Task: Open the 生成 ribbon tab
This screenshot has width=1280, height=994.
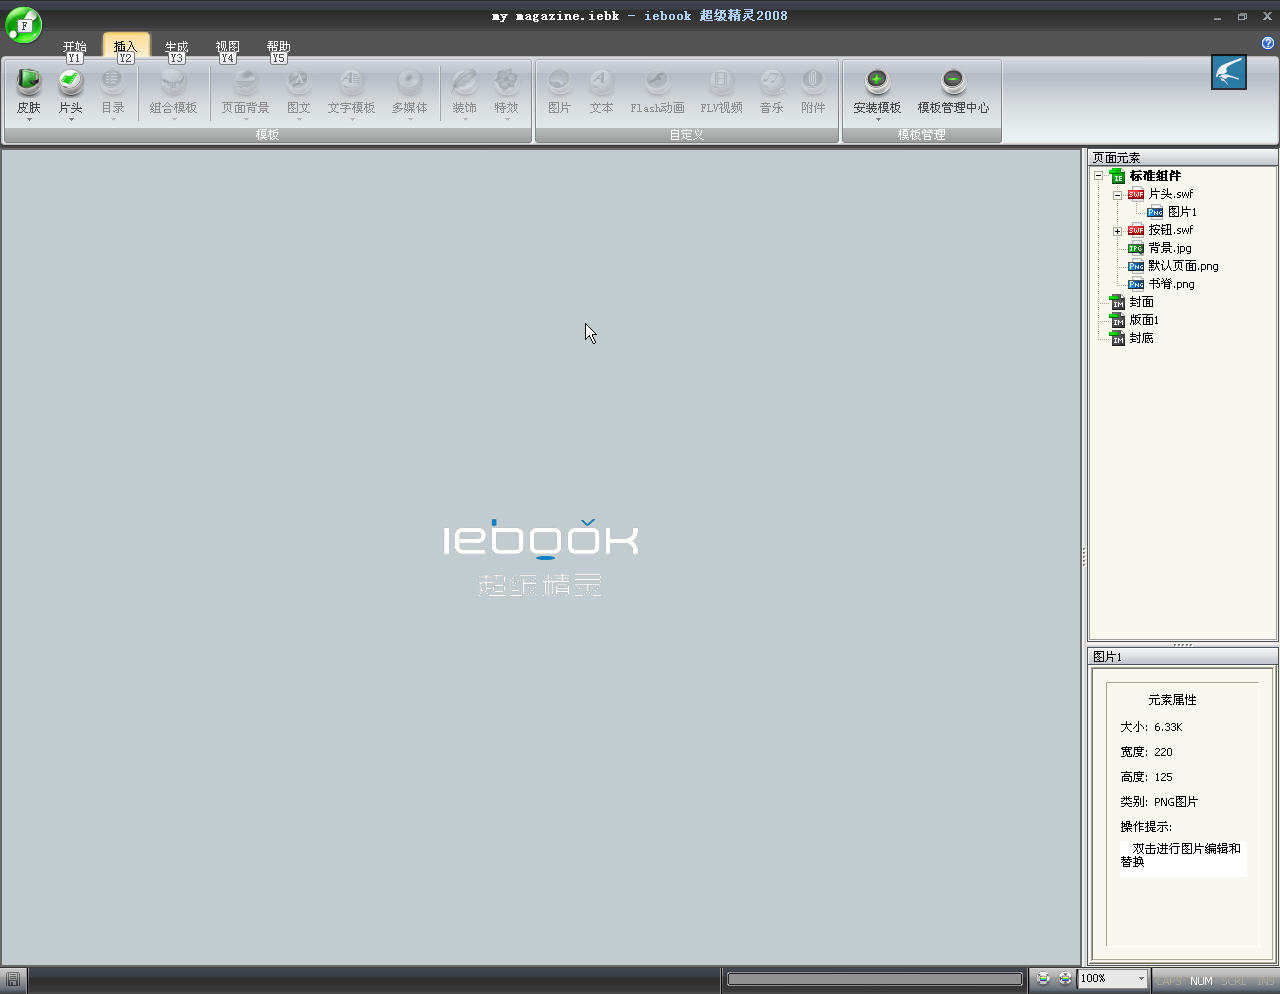Action: 176,47
